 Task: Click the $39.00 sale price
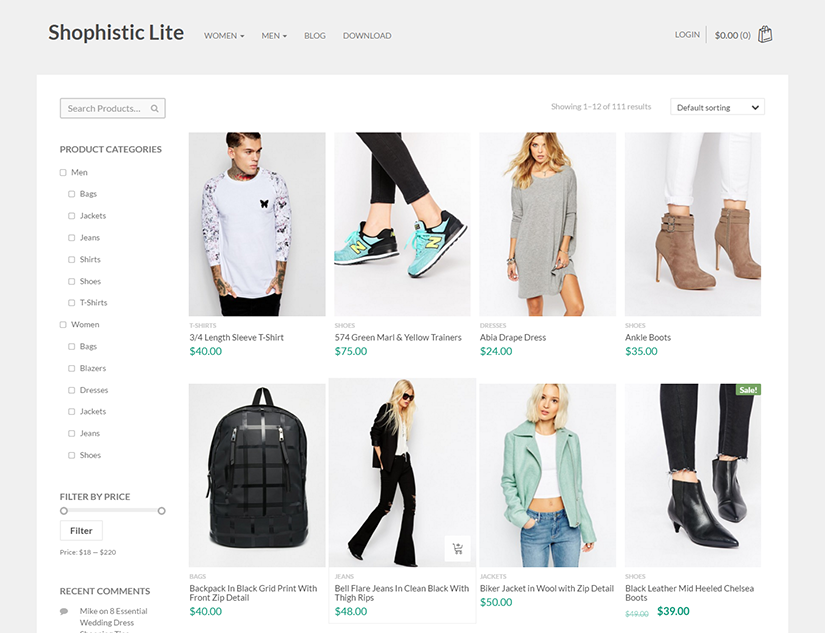pyautogui.click(x=673, y=611)
